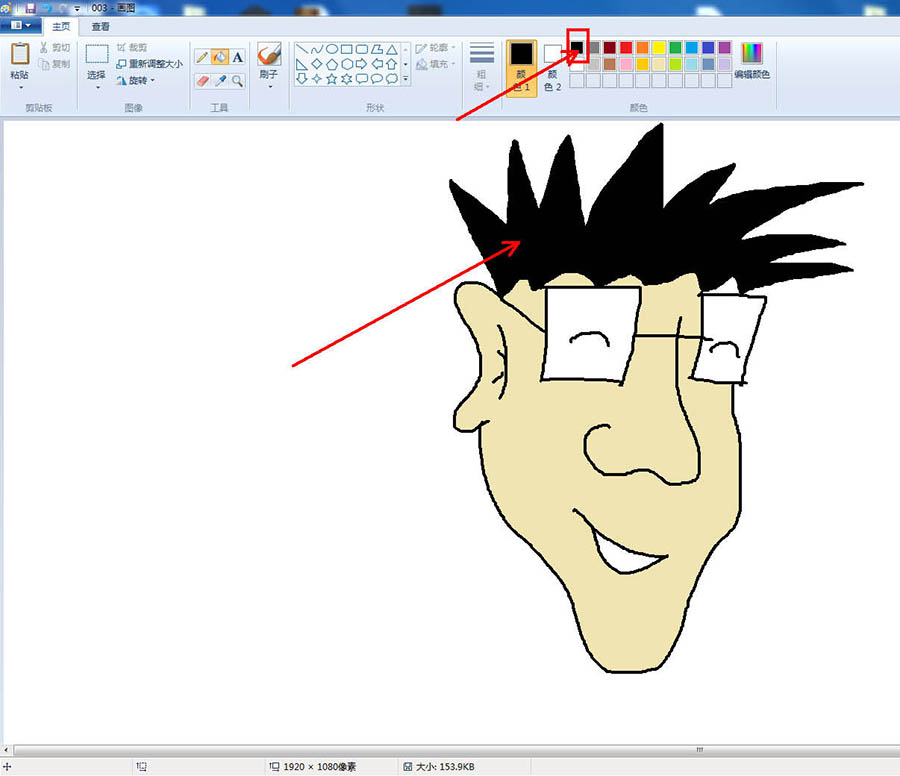Pick the yellow palette swatch

(659, 47)
